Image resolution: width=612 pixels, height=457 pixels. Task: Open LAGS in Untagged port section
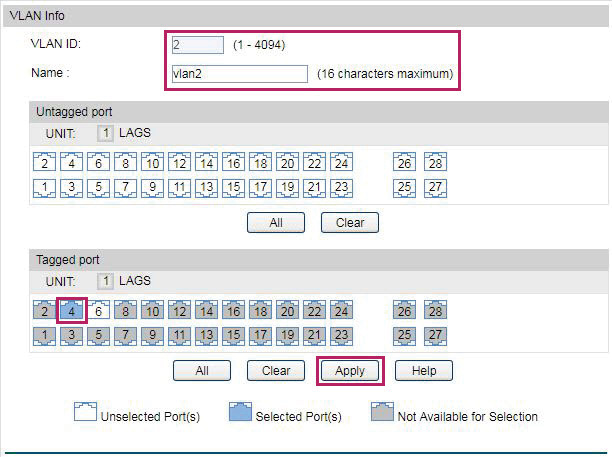[x=135, y=133]
